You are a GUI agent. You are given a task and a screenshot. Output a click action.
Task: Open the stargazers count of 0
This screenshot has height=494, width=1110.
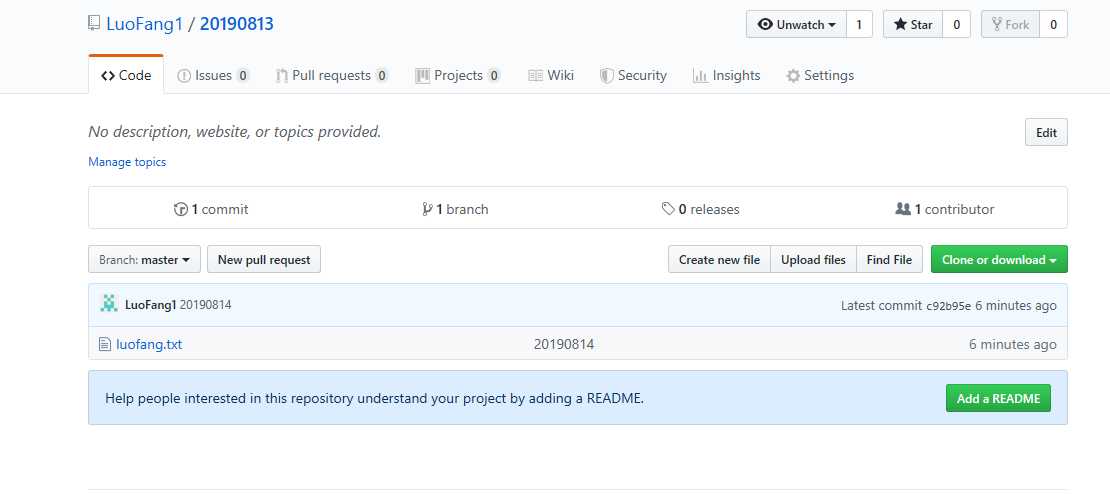click(x=956, y=25)
